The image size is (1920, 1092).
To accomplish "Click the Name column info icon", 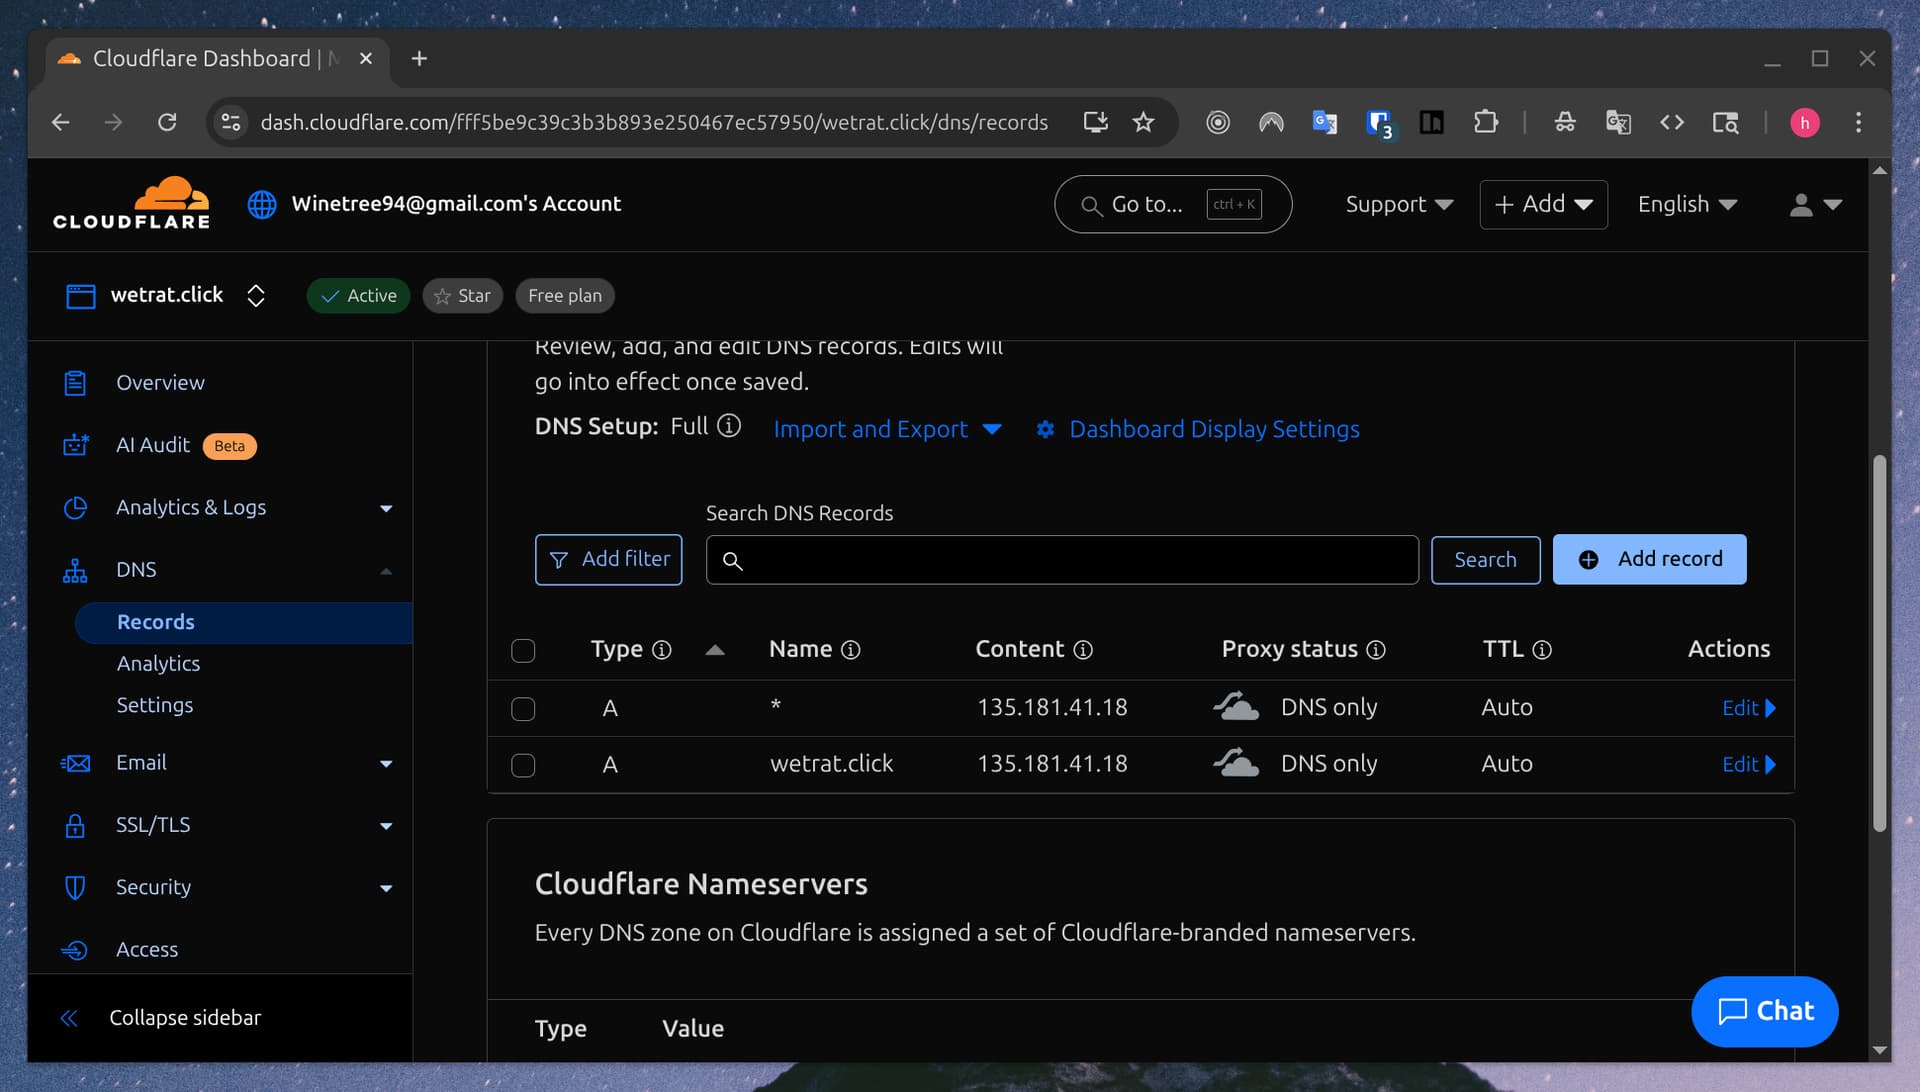I will tap(851, 650).
